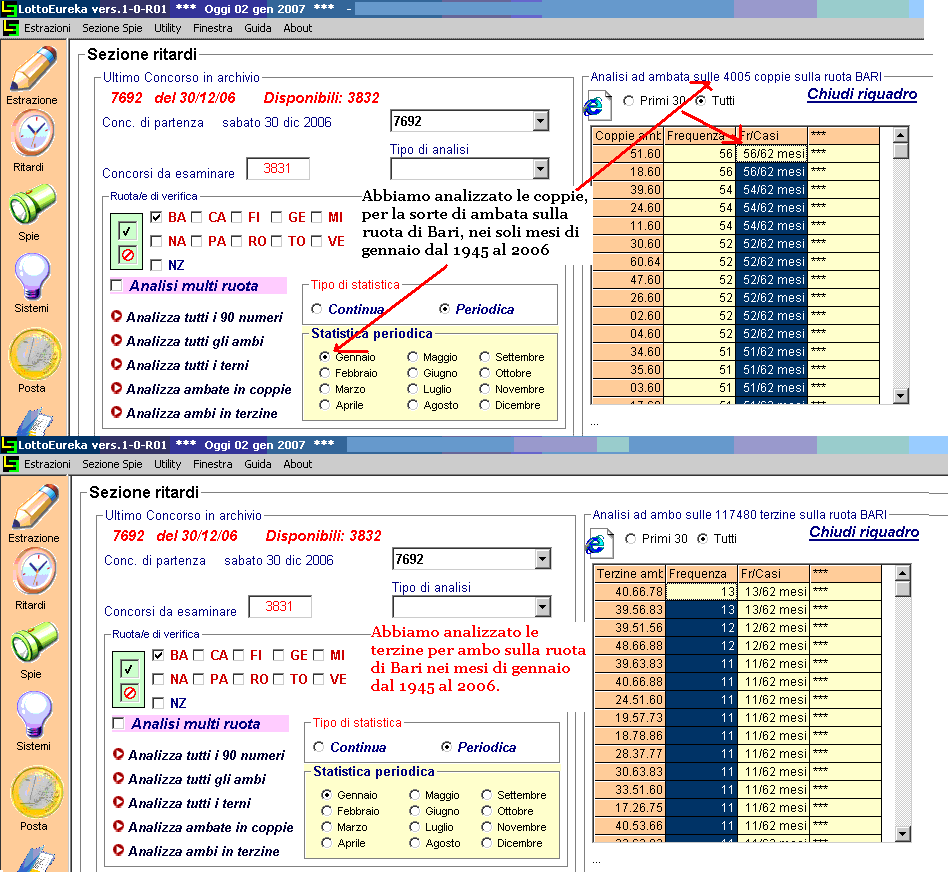Click Internet Explorer icon beside Primi 30, coppie panel
Screen dimensions: 949x872
[x=597, y=105]
